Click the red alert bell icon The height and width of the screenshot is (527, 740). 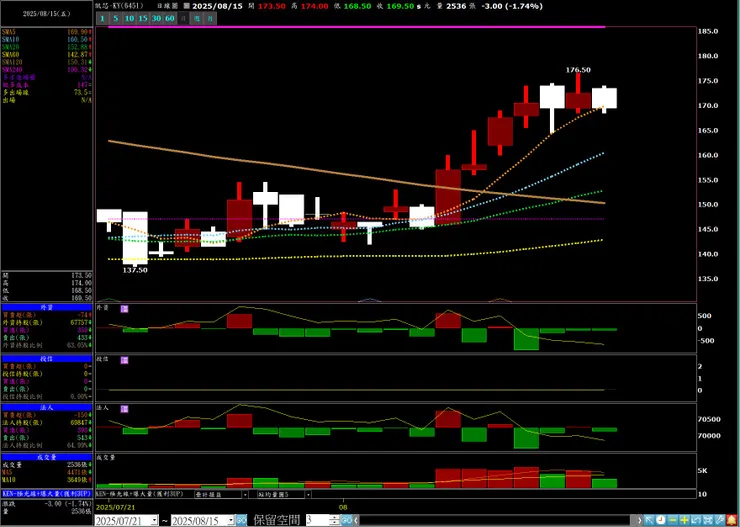pyautogui.click(x=732, y=520)
